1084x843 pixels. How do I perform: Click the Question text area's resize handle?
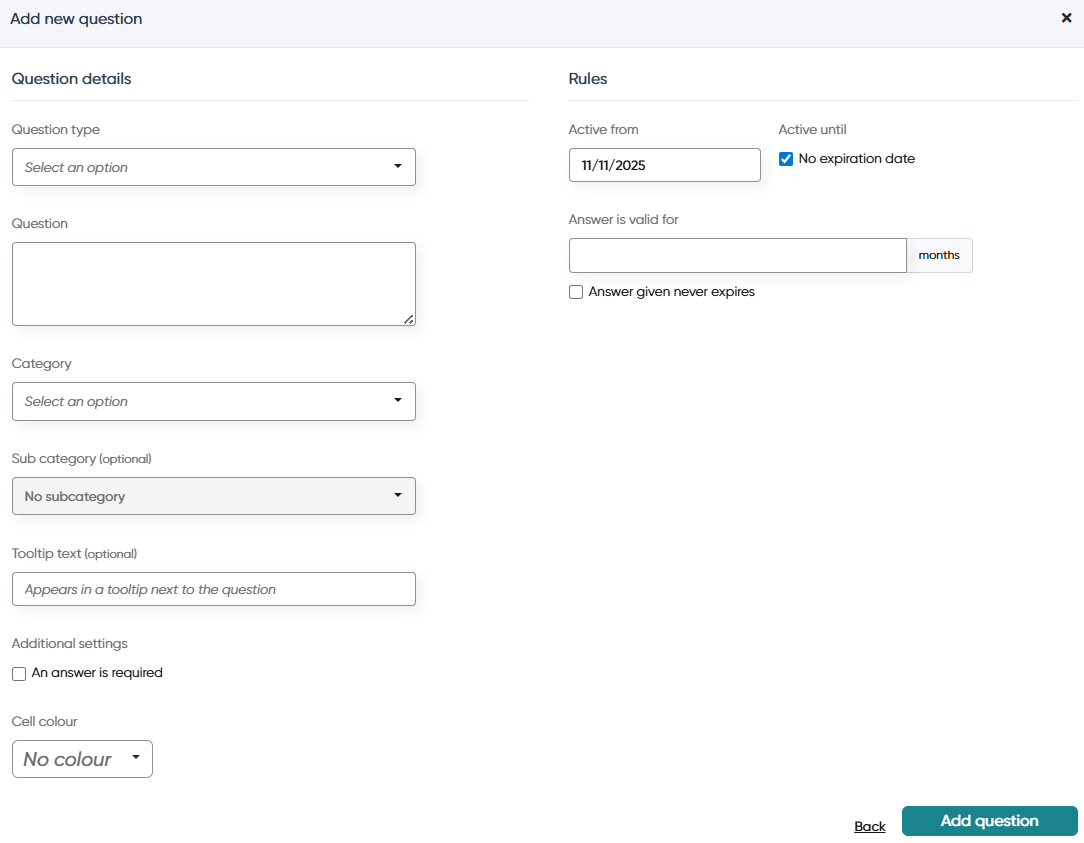coord(409,319)
